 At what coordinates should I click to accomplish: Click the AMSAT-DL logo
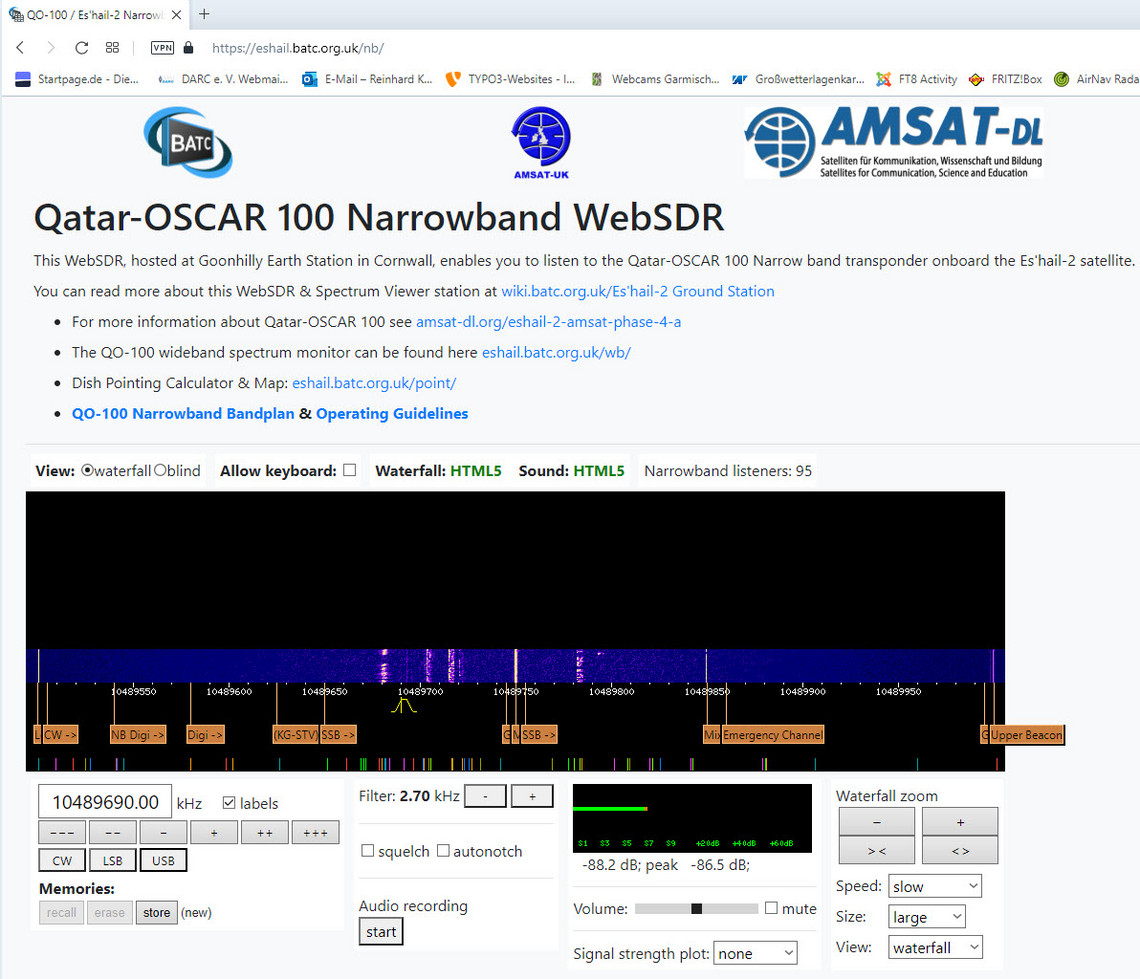pyautogui.click(x=894, y=142)
